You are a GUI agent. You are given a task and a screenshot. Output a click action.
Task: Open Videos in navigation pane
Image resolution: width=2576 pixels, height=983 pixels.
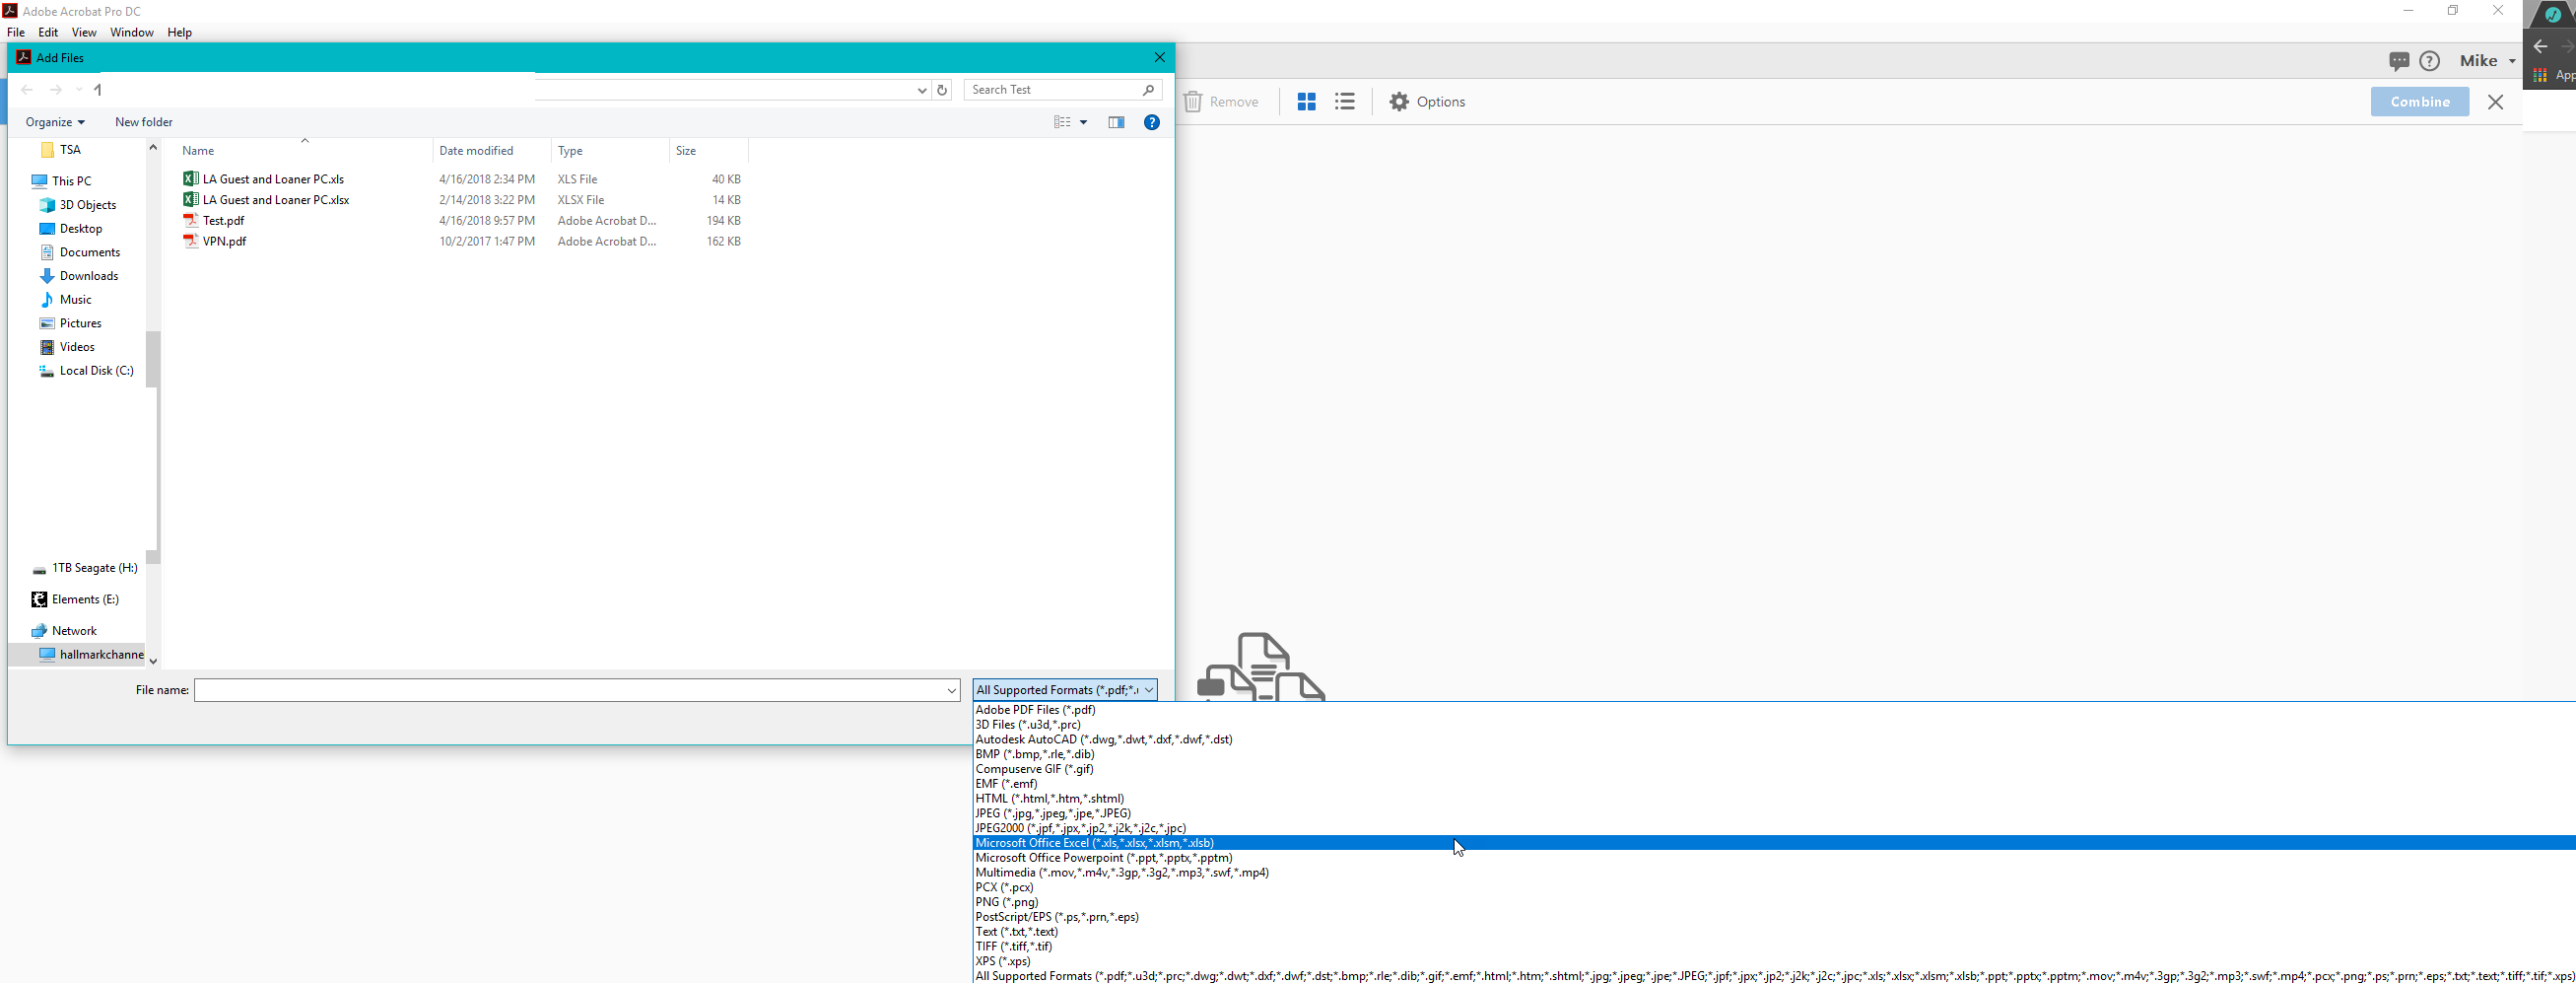tap(67, 347)
